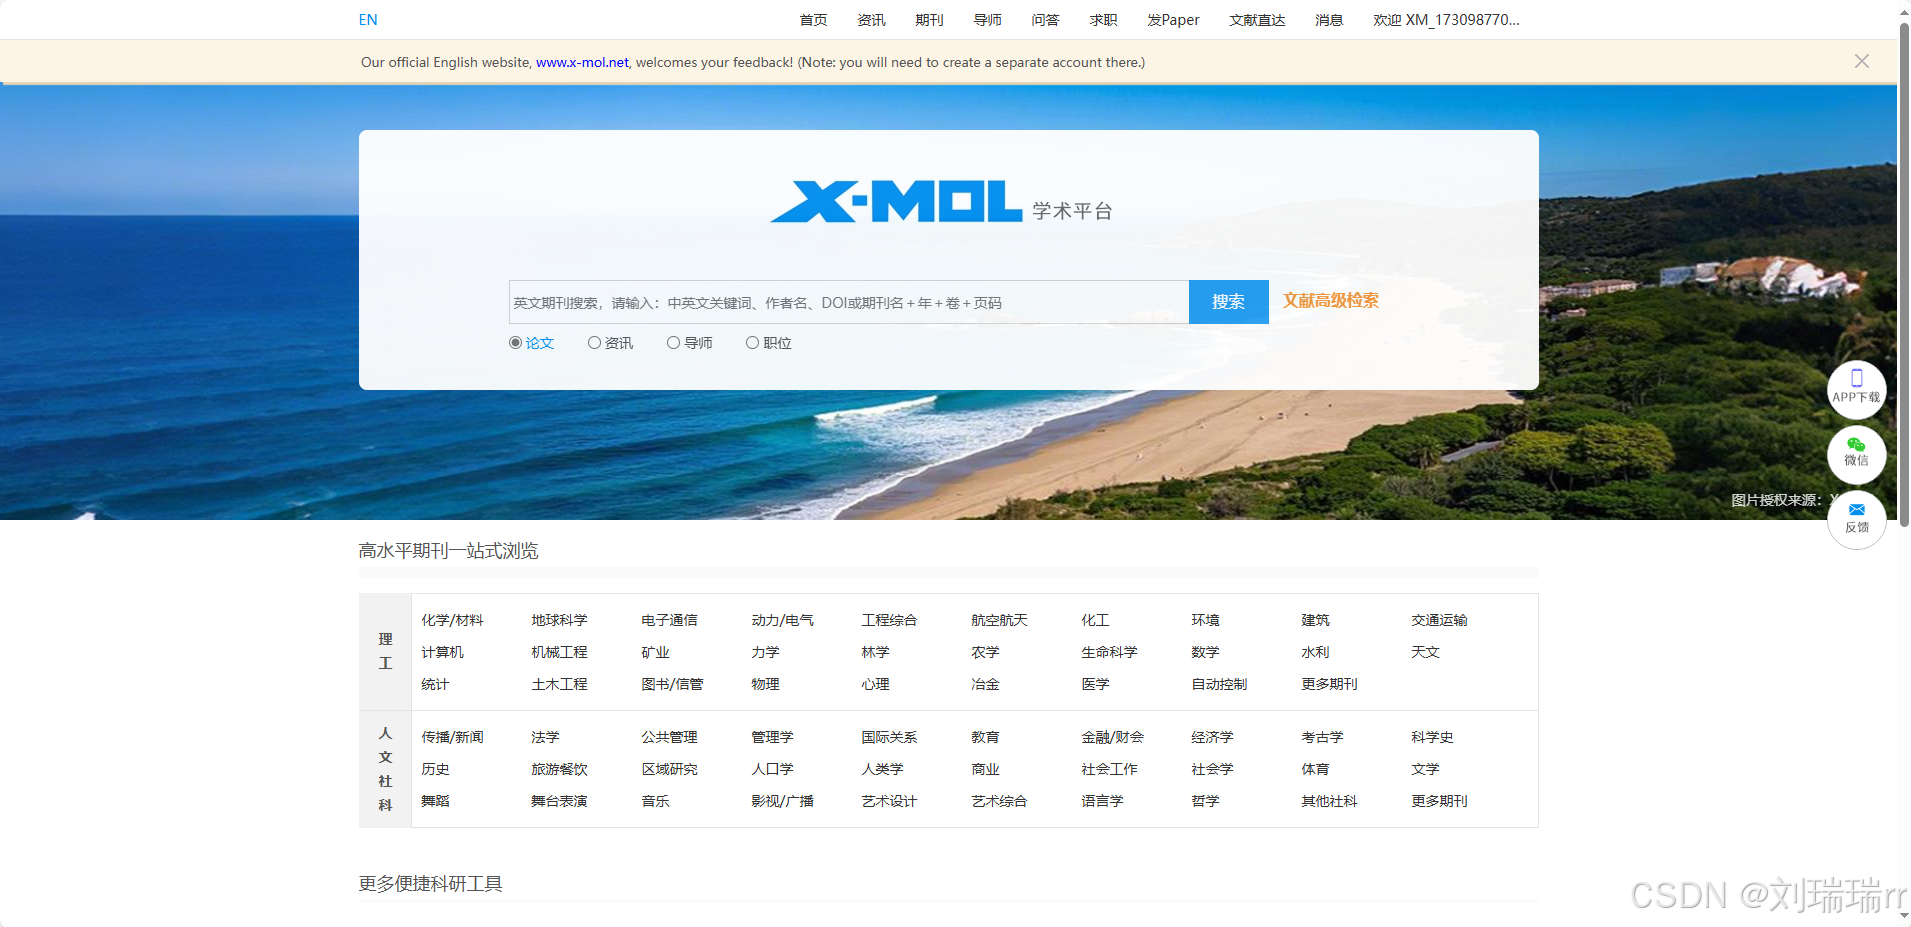Browse 统计 journals
Viewport: 1911px width, 927px height.
point(435,684)
